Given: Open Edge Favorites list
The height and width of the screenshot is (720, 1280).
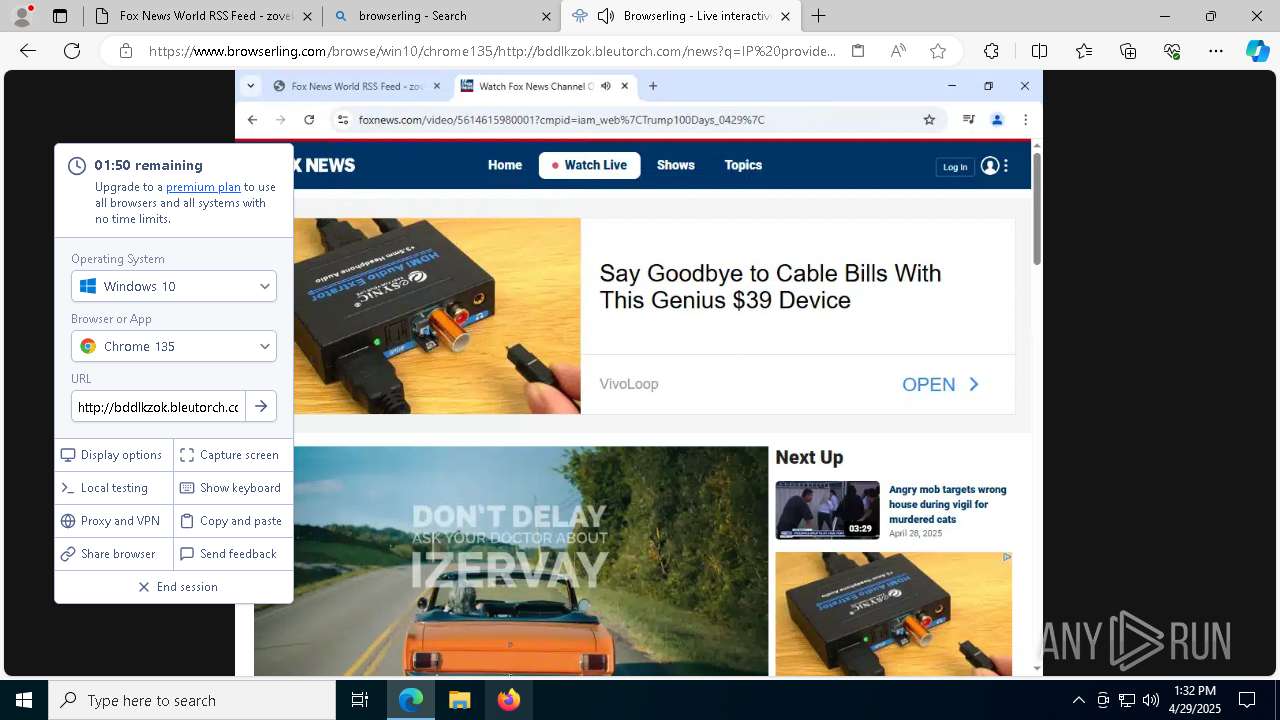Looking at the screenshot, I should click(x=1084, y=51).
